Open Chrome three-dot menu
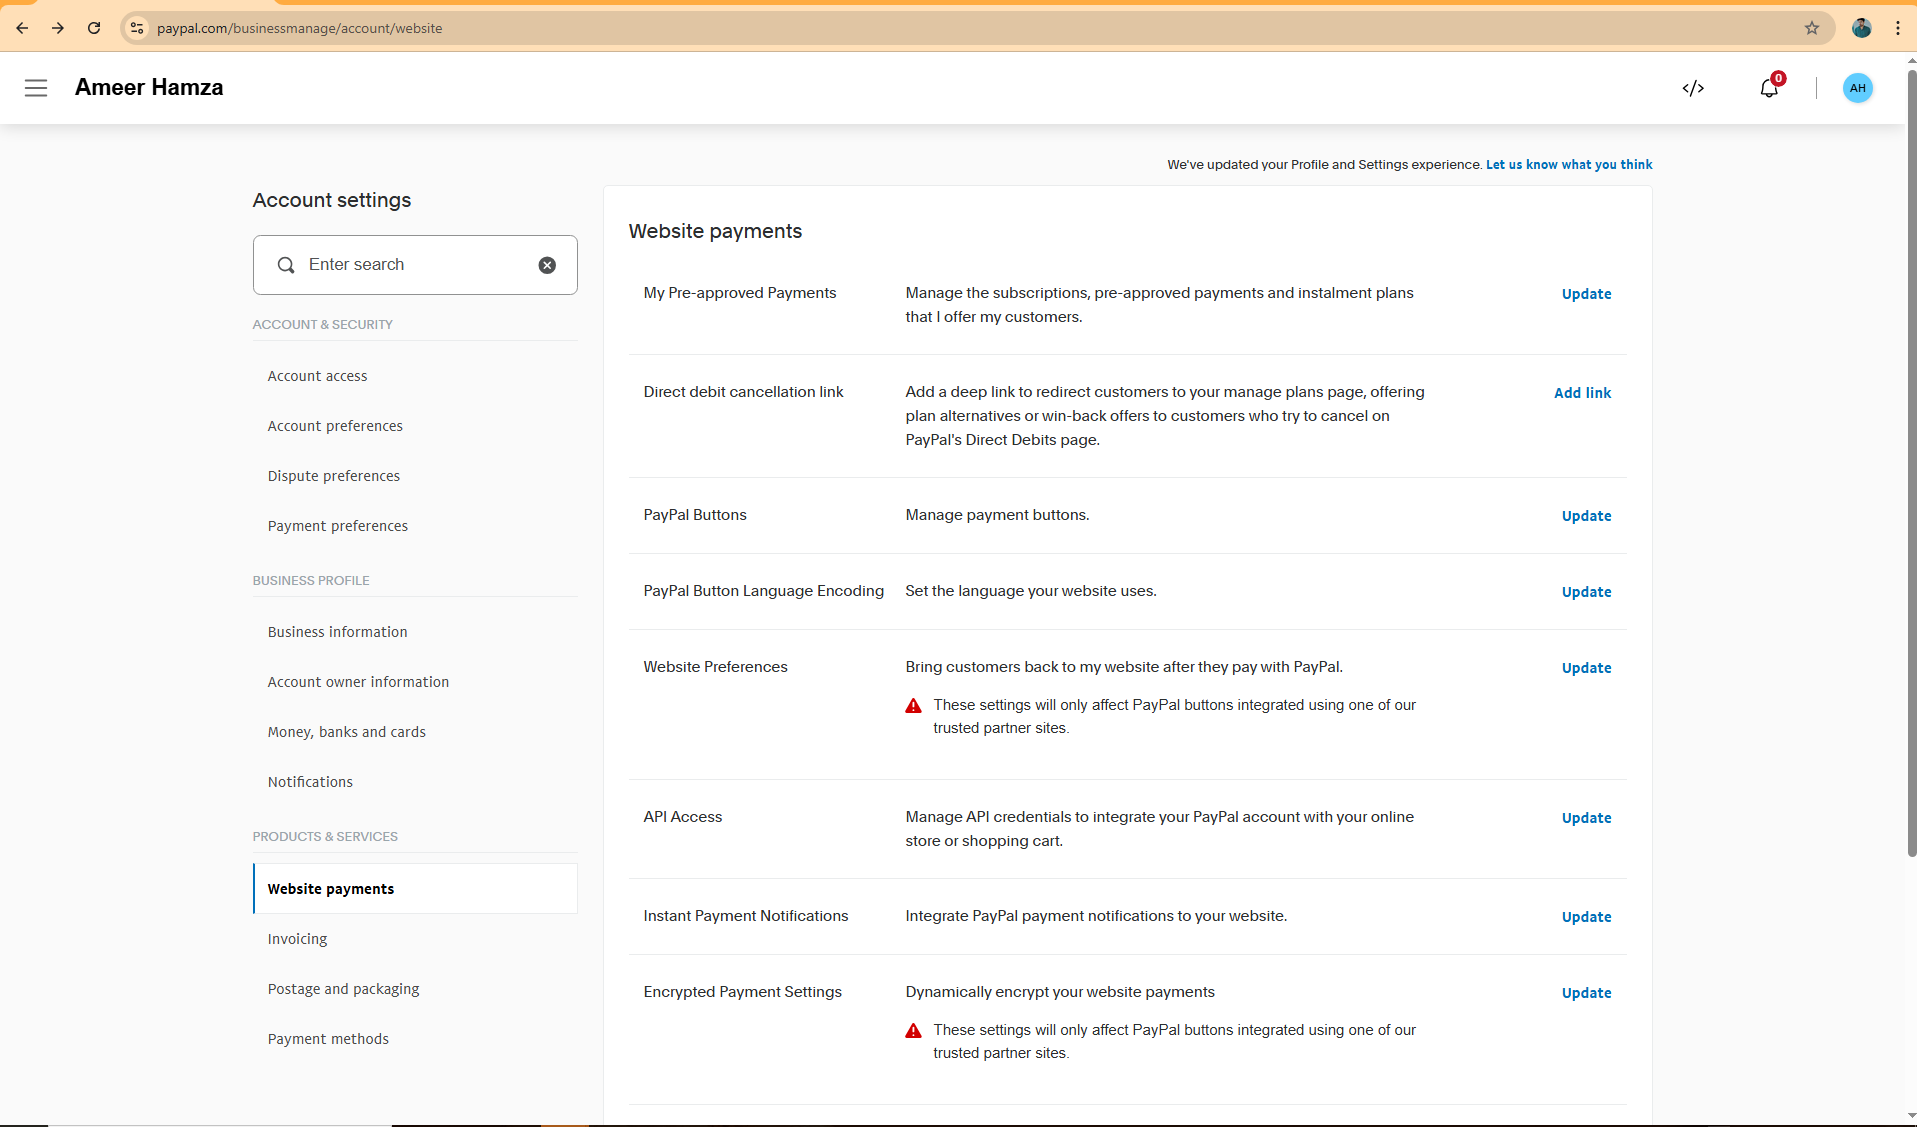This screenshot has height=1127, width=1917. (1897, 28)
